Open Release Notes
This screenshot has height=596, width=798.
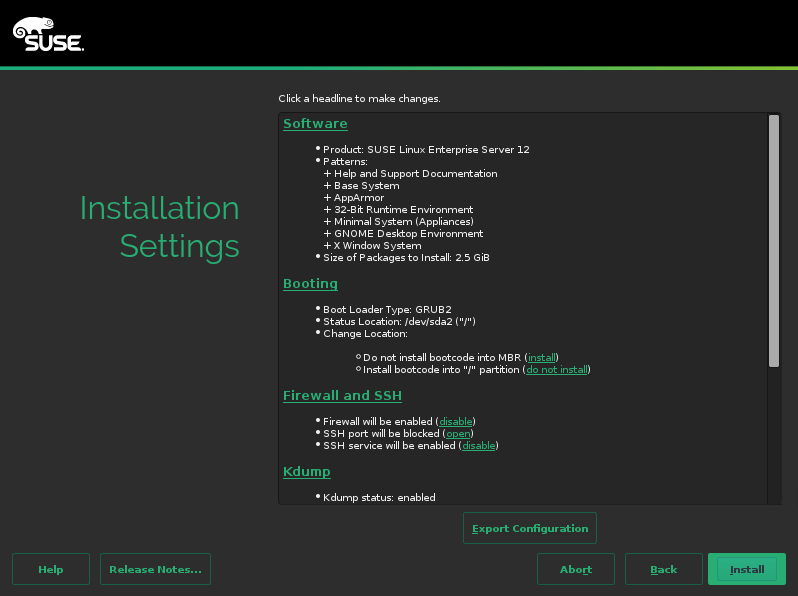tap(155, 569)
